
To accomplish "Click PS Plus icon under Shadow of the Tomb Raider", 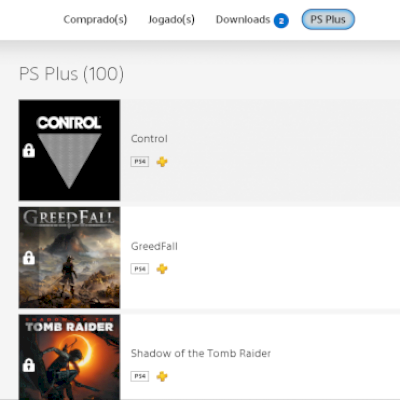I will [x=162, y=376].
